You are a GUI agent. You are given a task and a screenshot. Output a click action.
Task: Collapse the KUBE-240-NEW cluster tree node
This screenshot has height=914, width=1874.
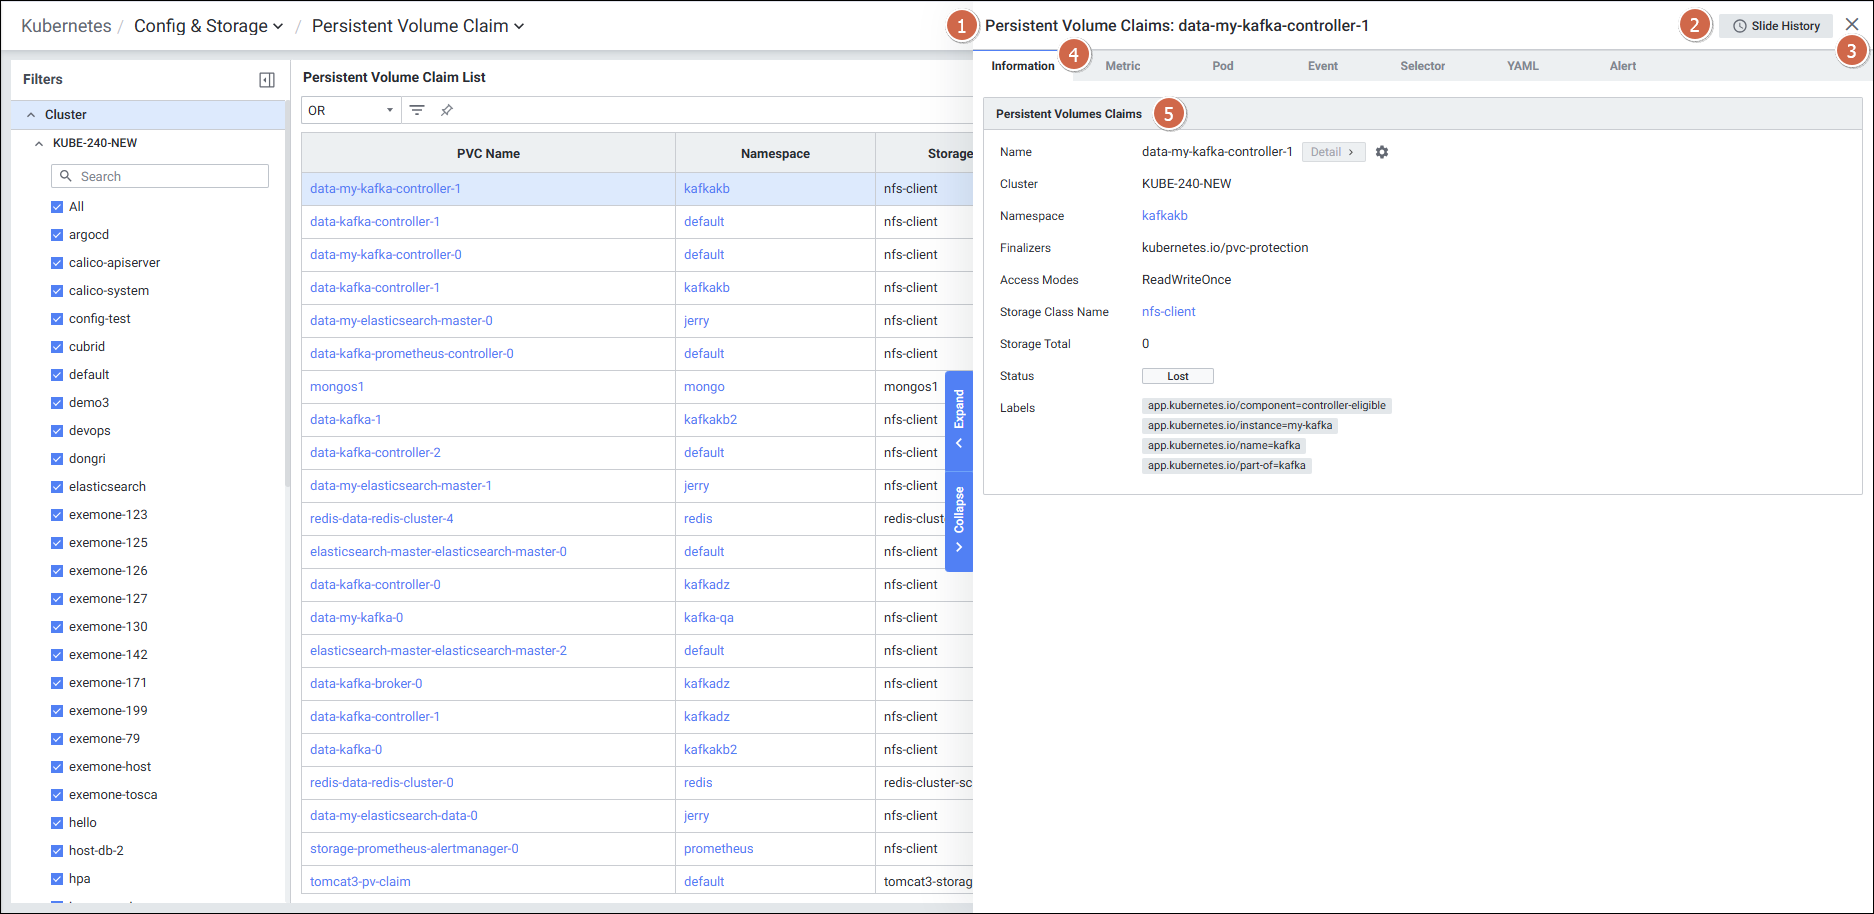click(x=39, y=143)
